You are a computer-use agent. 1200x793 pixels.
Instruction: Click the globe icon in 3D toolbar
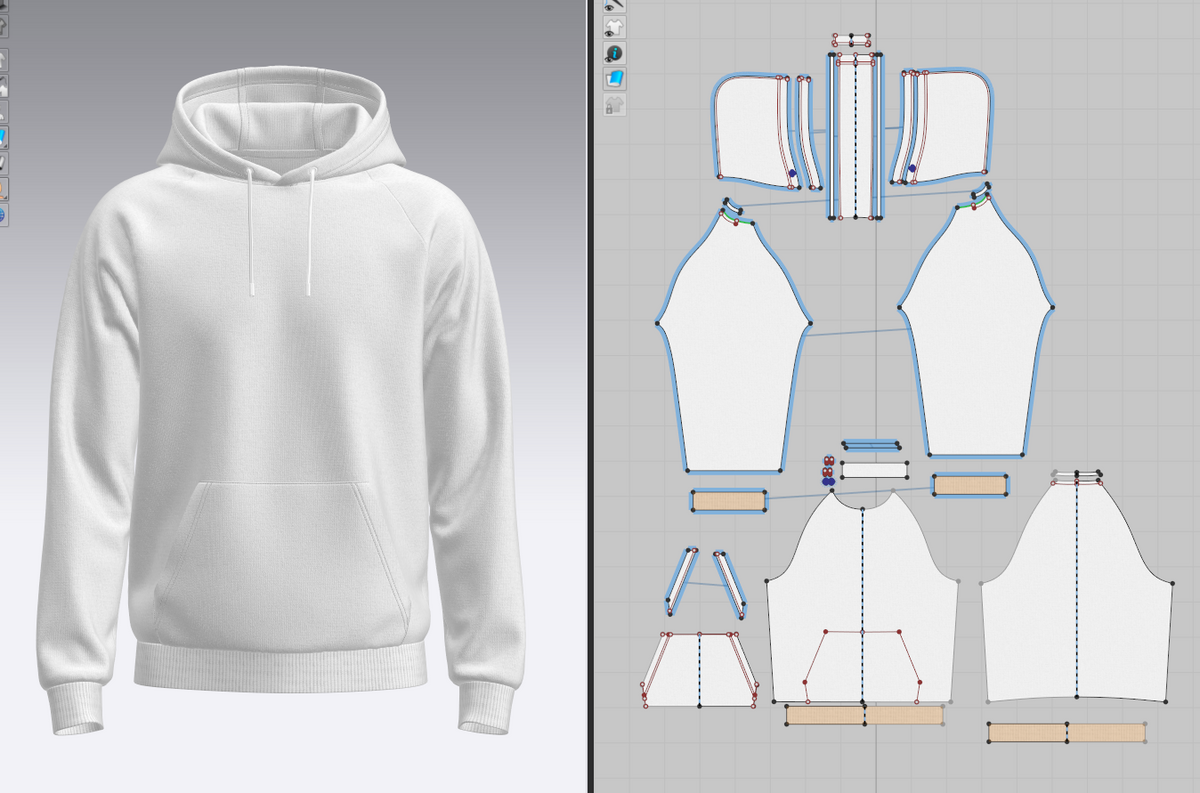[3, 214]
